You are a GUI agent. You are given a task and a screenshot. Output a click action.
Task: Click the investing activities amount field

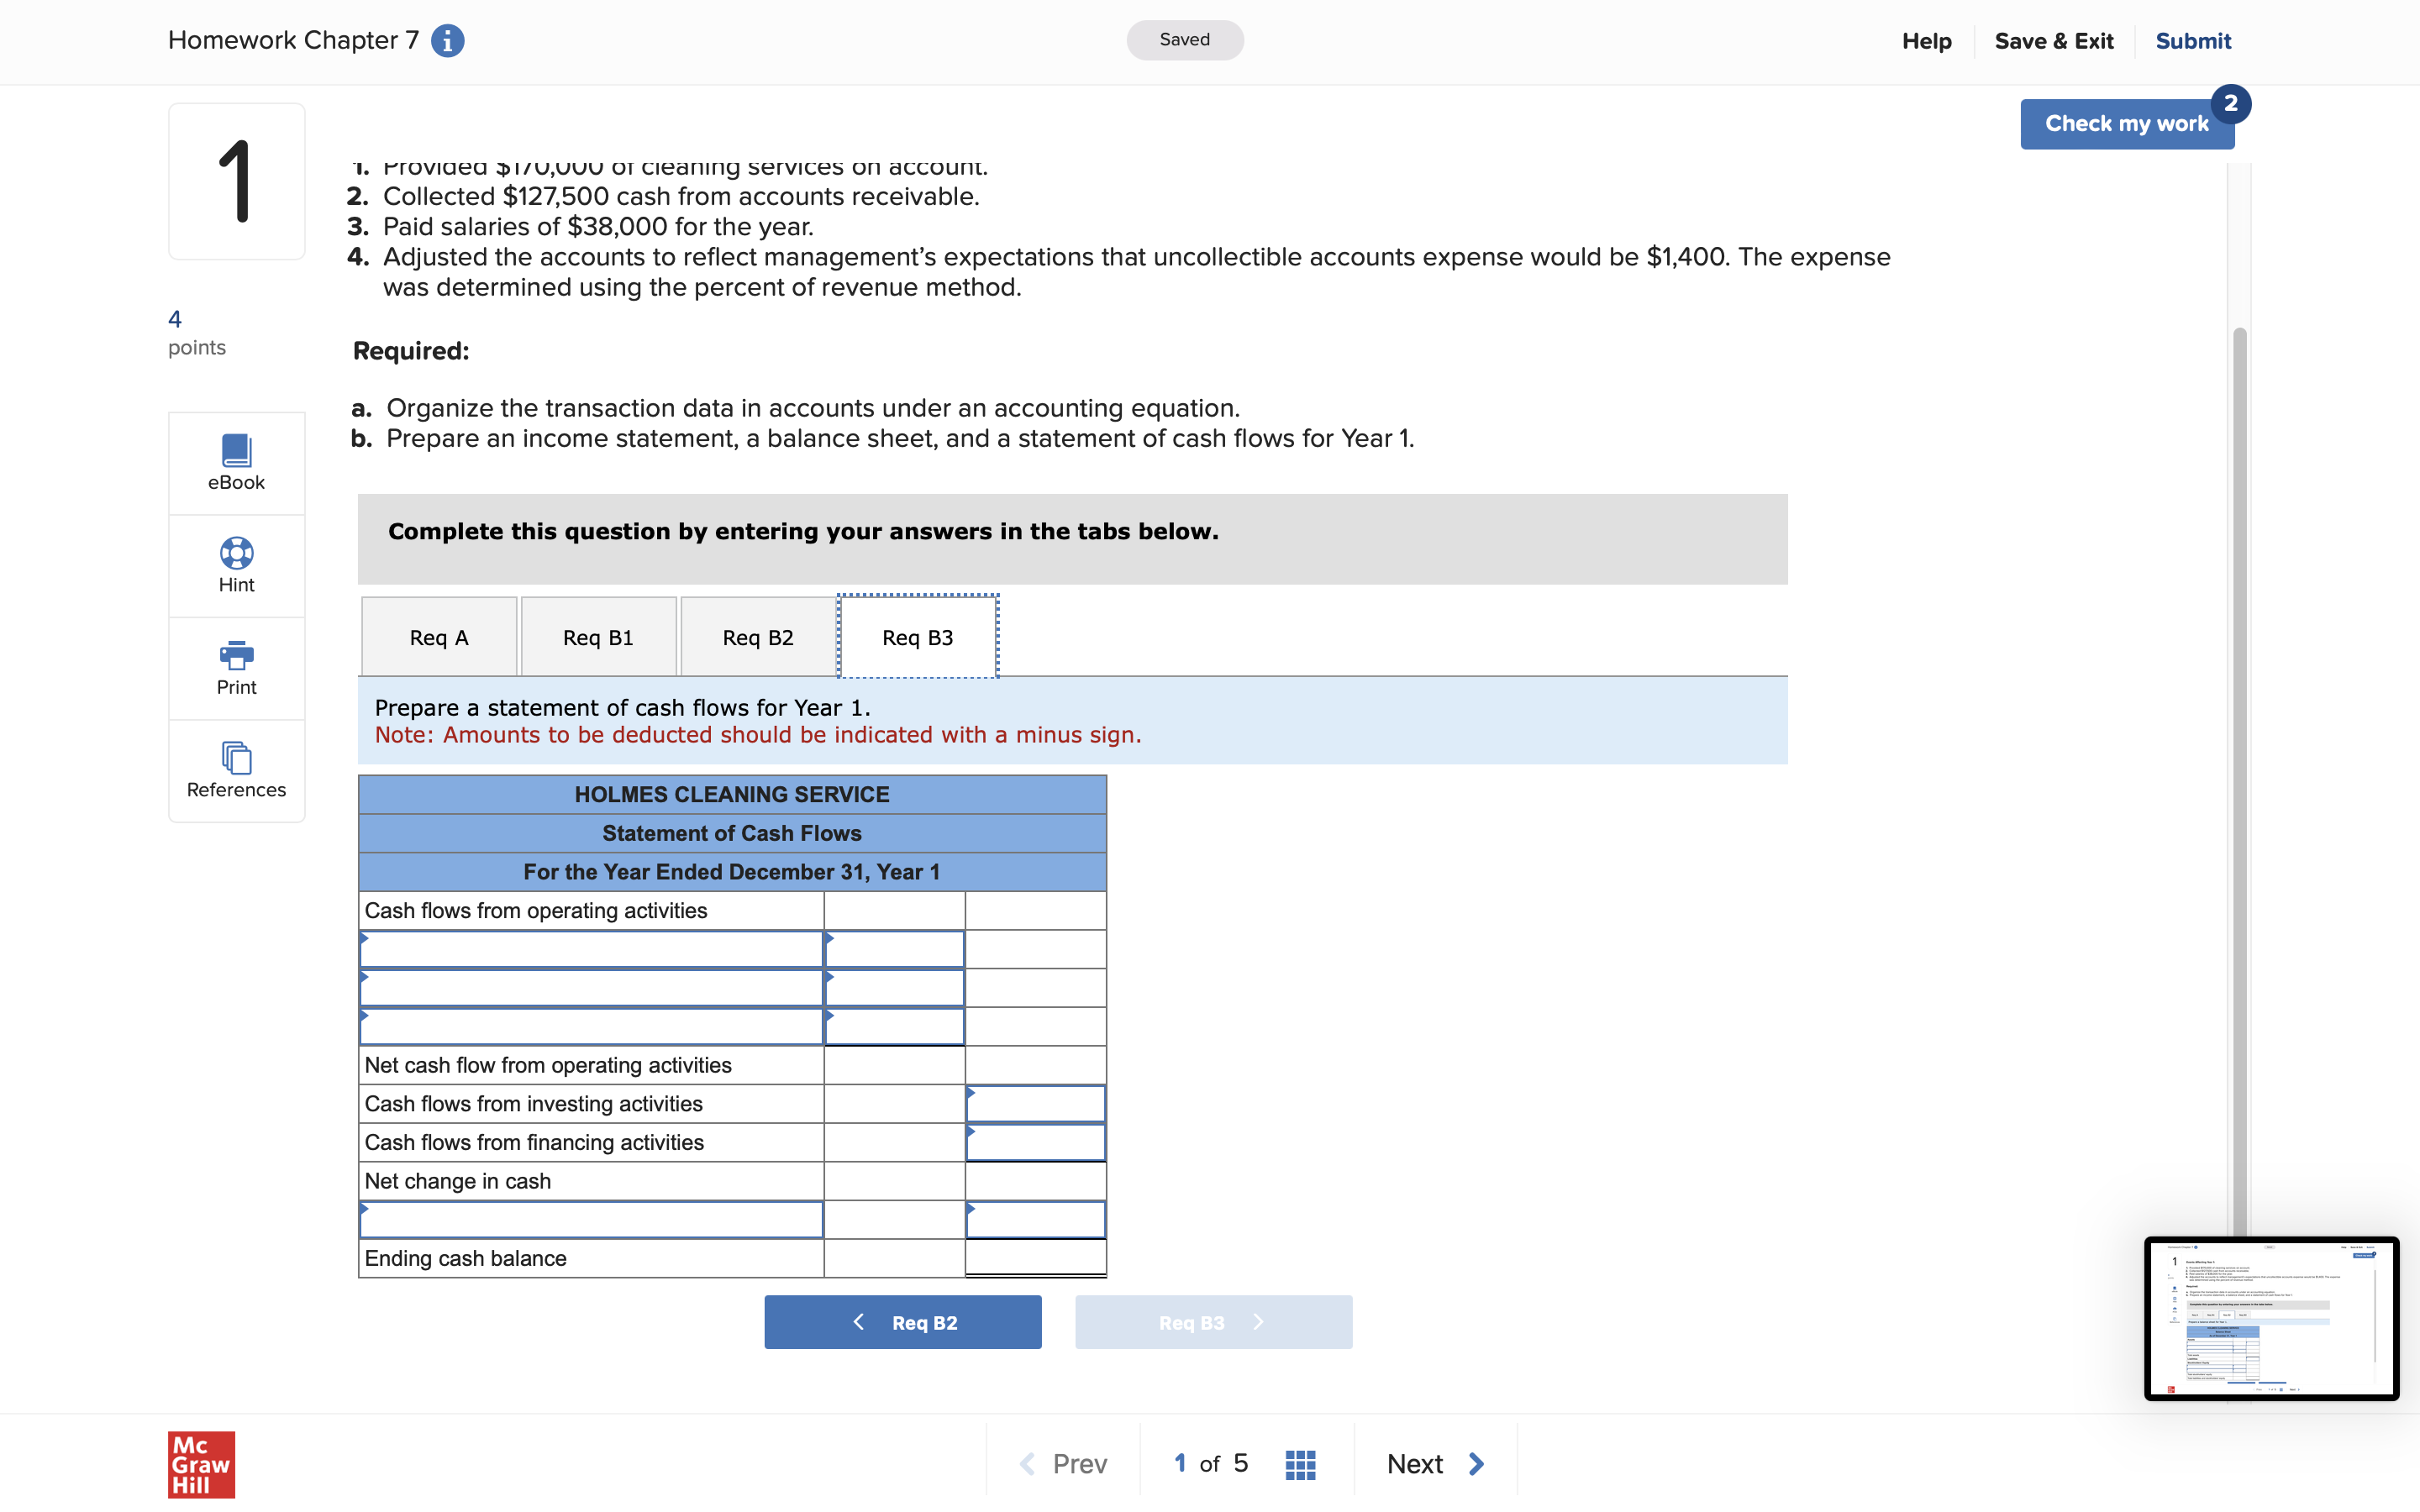[x=1035, y=1104]
